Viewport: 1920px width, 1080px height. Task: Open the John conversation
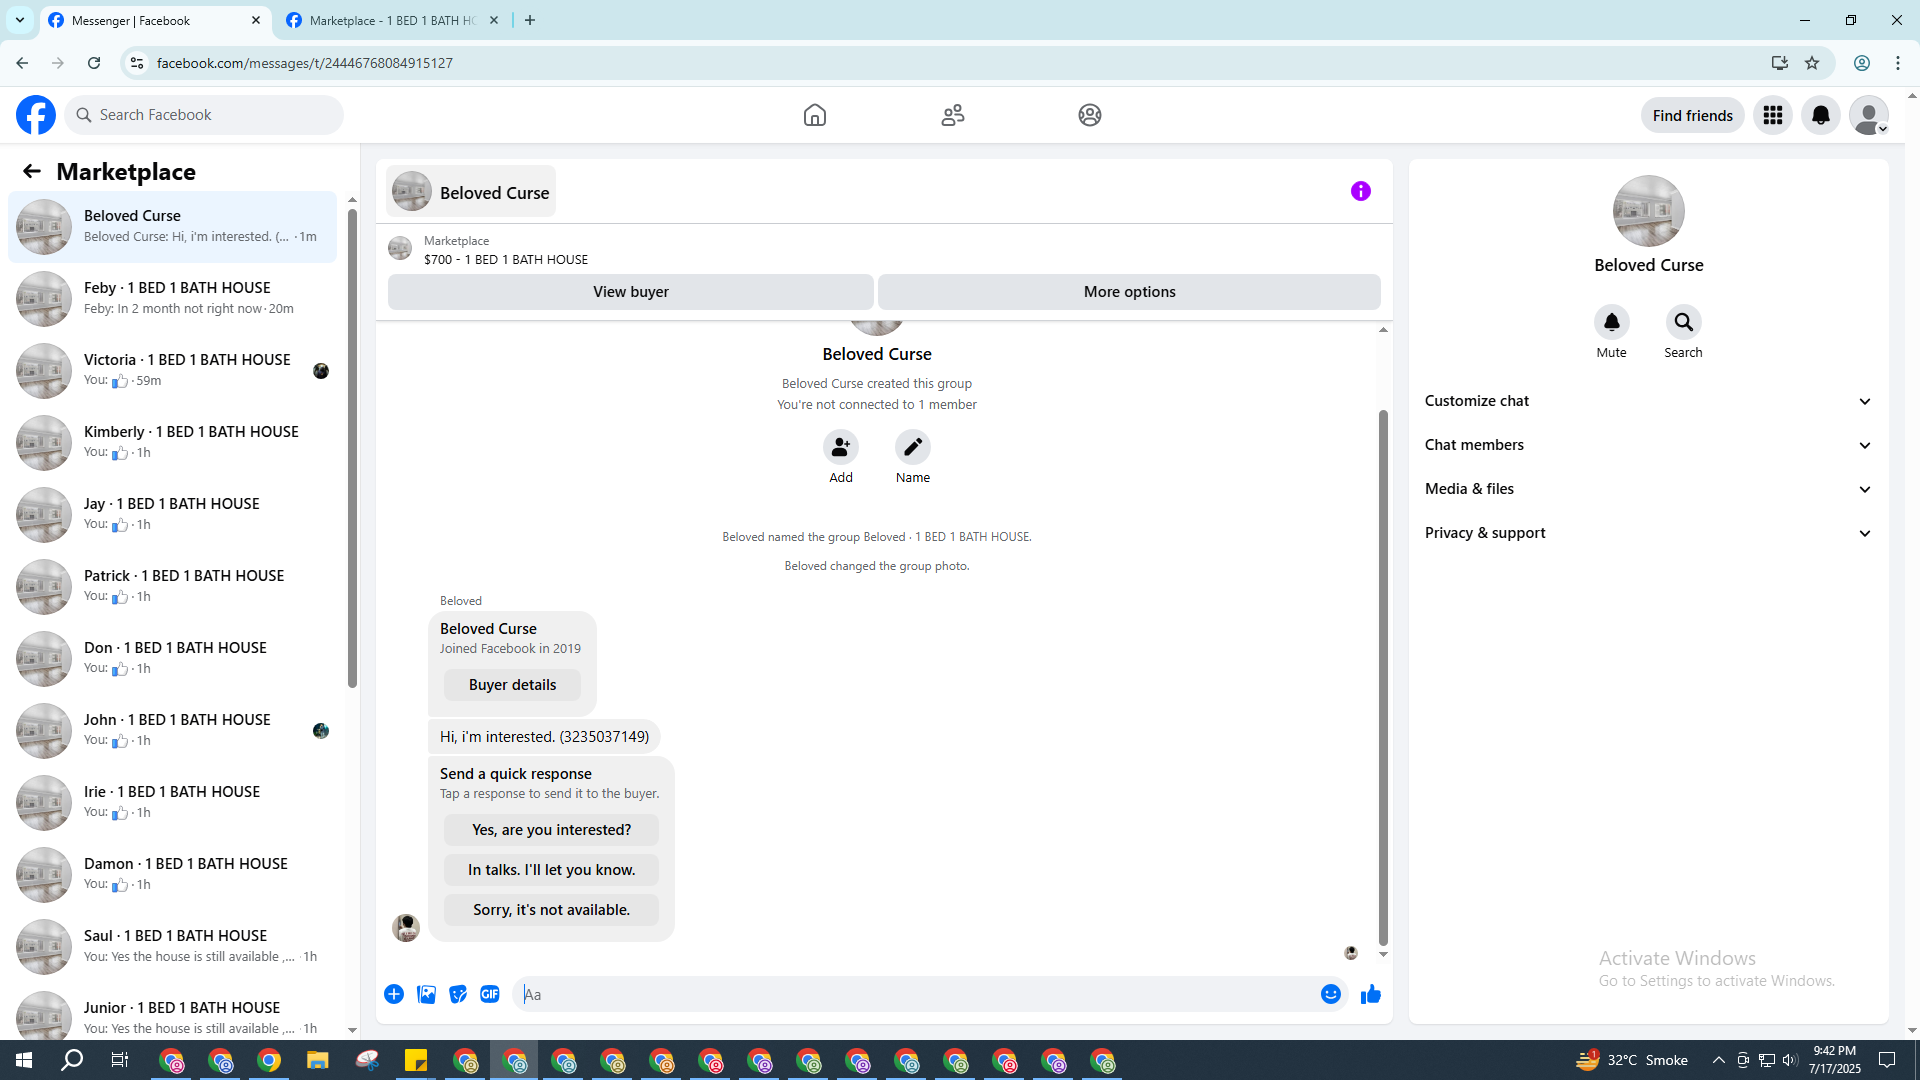(x=172, y=730)
